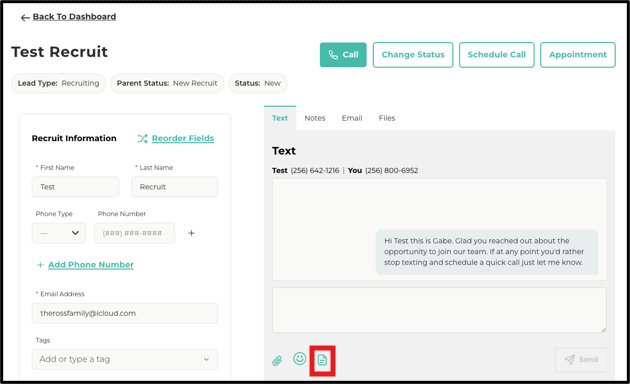Click the Send button
Image resolution: width=630 pixels, height=384 pixels.
click(581, 359)
